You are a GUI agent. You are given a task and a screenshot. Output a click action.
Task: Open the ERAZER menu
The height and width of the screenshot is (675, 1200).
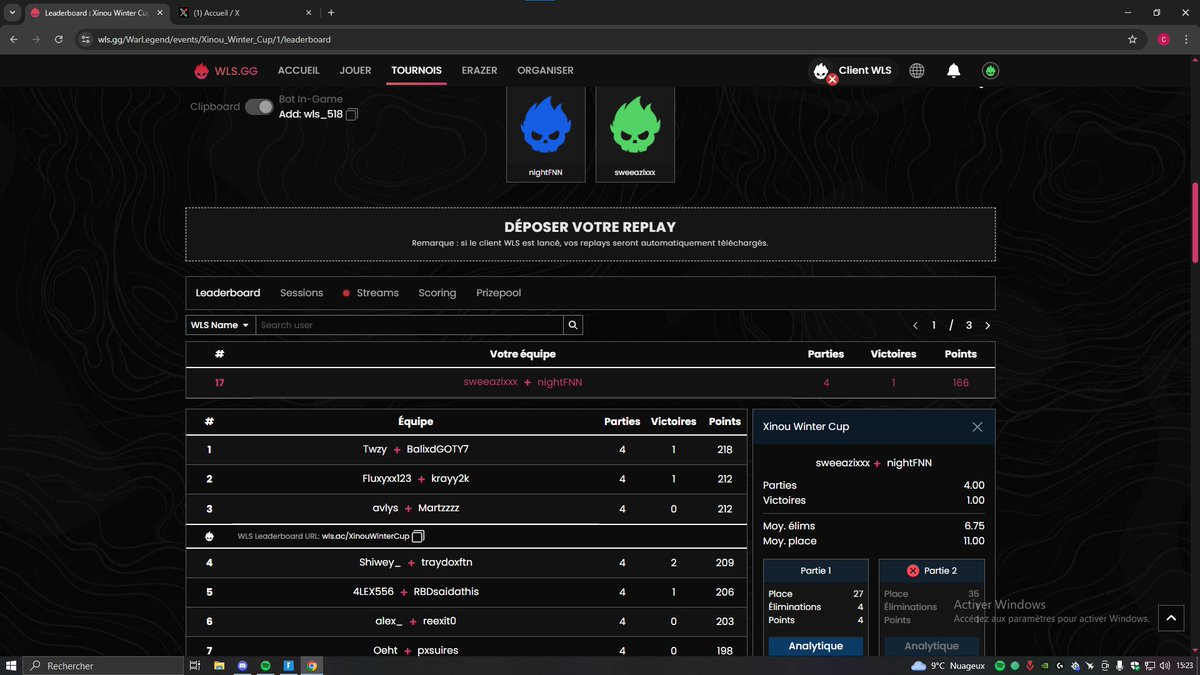pyautogui.click(x=479, y=71)
